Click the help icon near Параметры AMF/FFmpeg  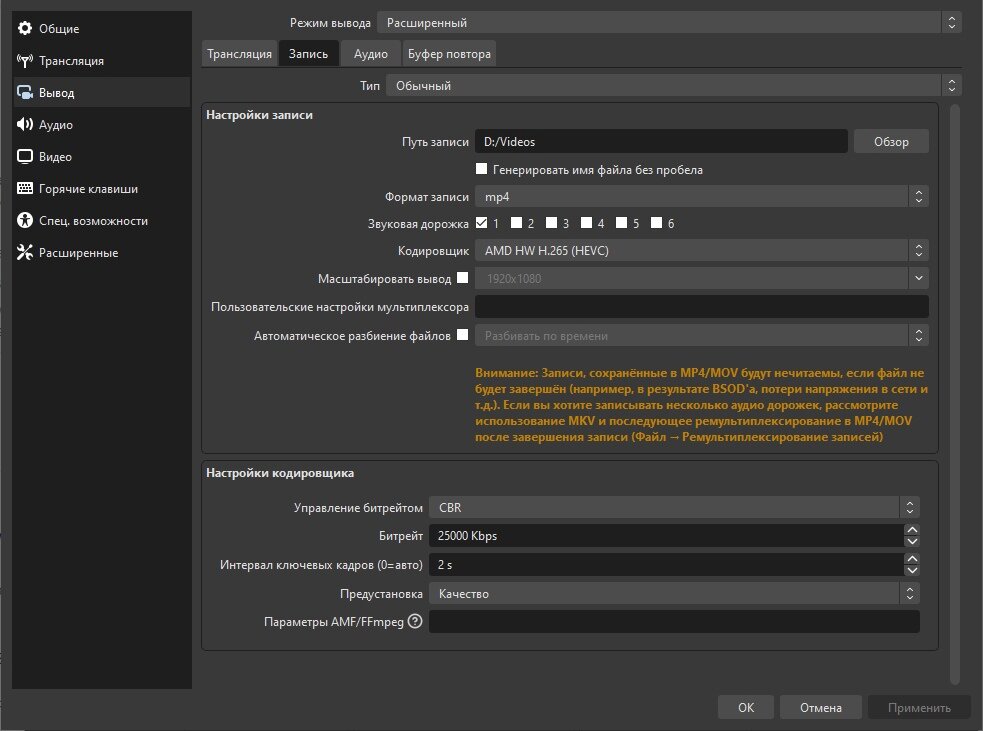[416, 621]
